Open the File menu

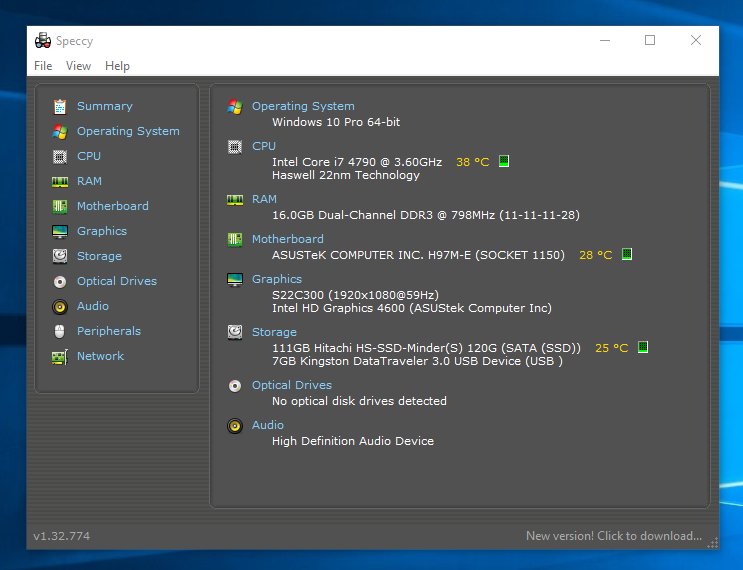click(43, 66)
